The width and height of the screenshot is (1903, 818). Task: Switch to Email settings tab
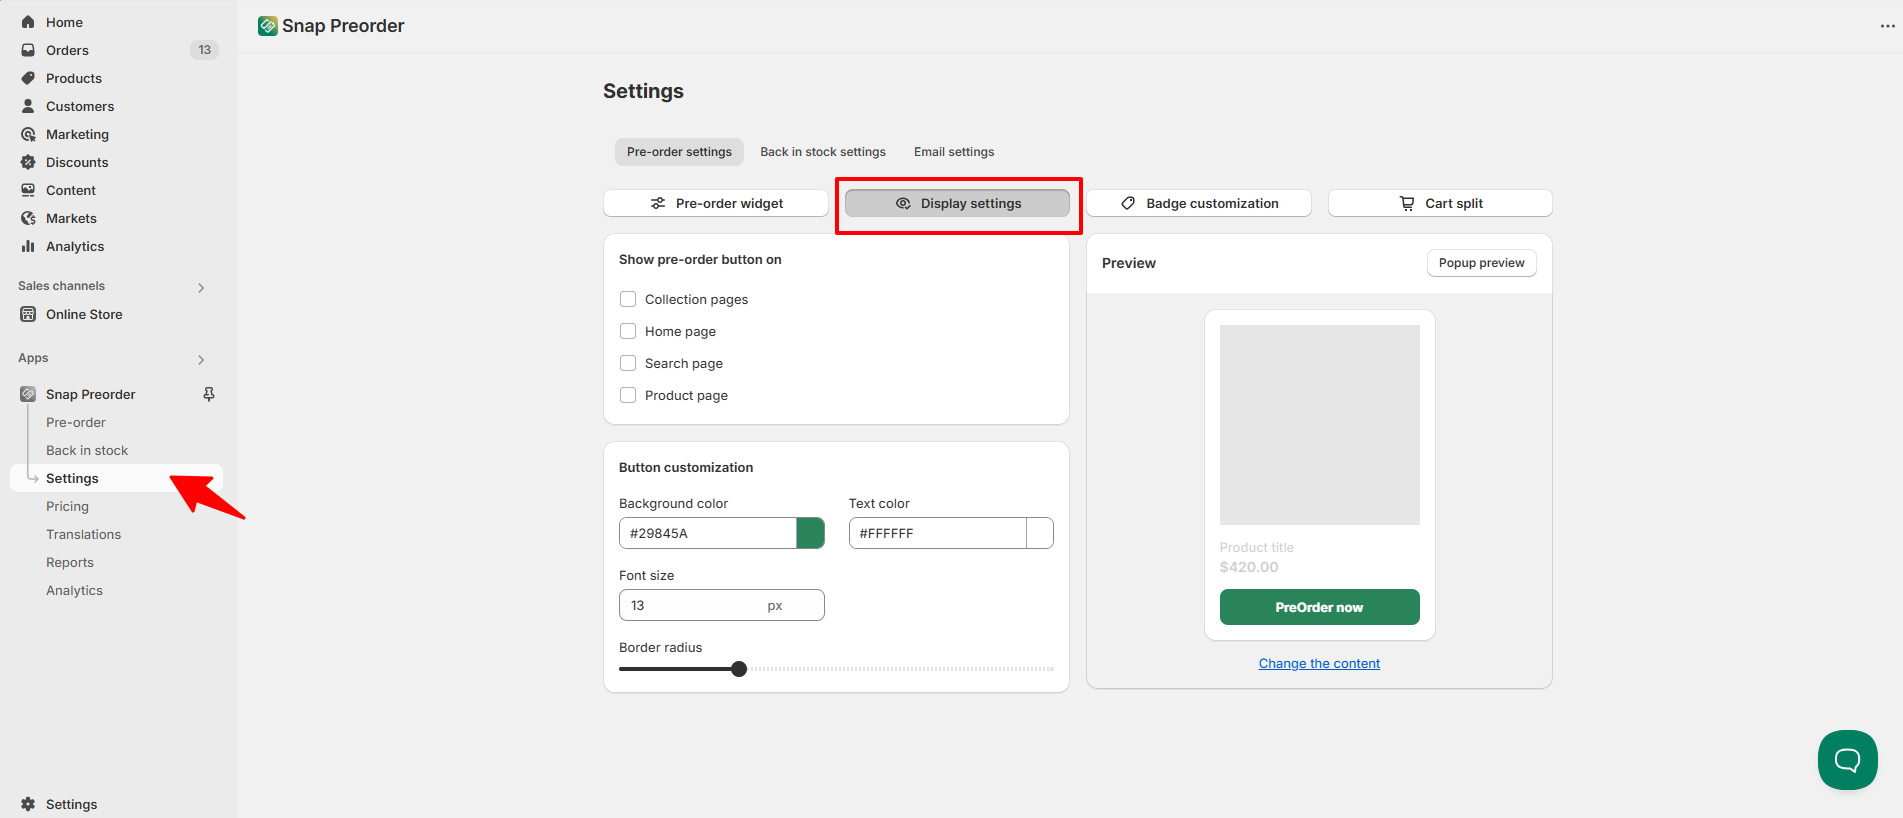pyautogui.click(x=954, y=152)
